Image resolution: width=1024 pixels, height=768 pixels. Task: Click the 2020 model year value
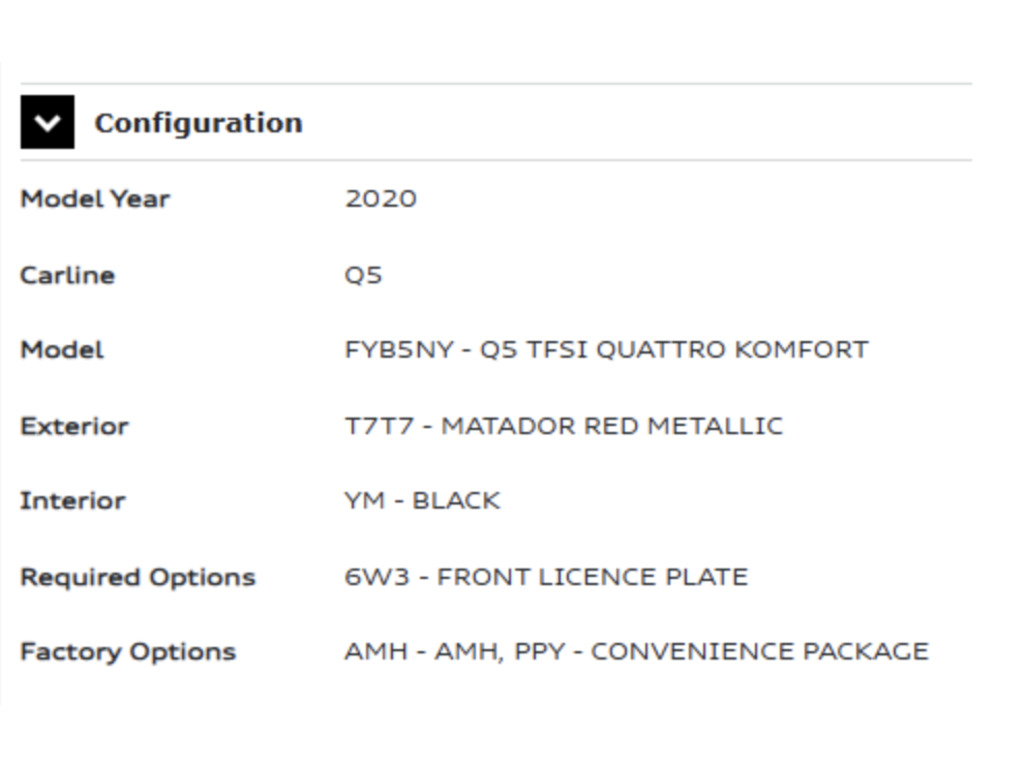[381, 199]
